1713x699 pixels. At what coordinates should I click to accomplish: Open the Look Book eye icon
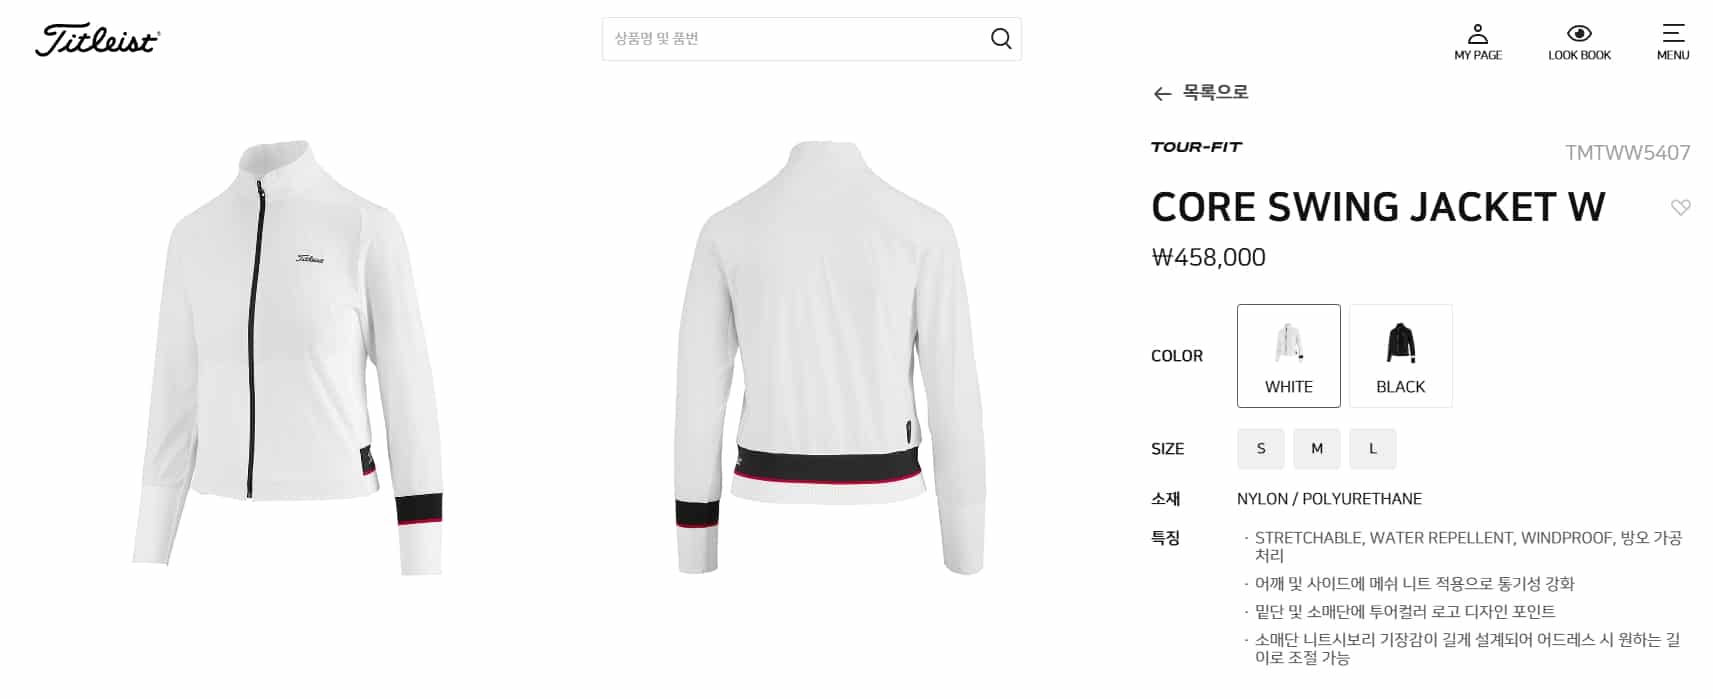[x=1579, y=33]
